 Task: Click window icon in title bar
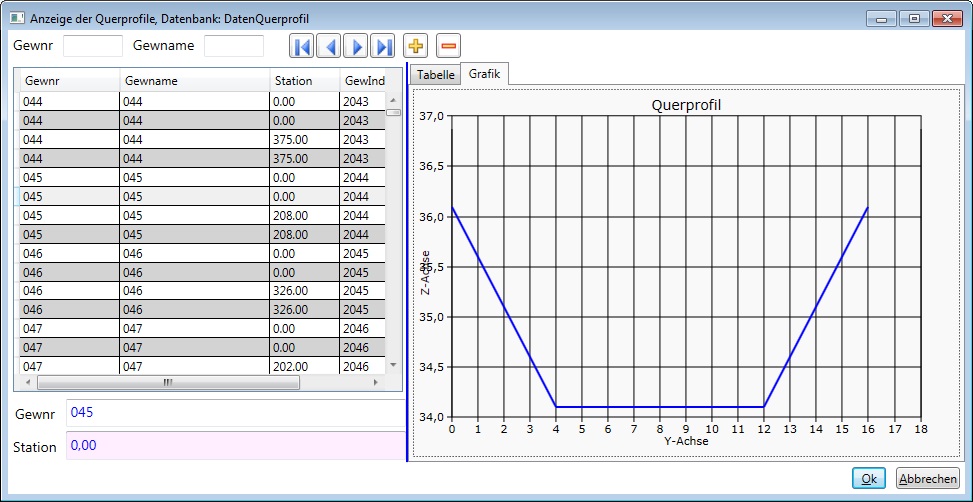pos(17,18)
